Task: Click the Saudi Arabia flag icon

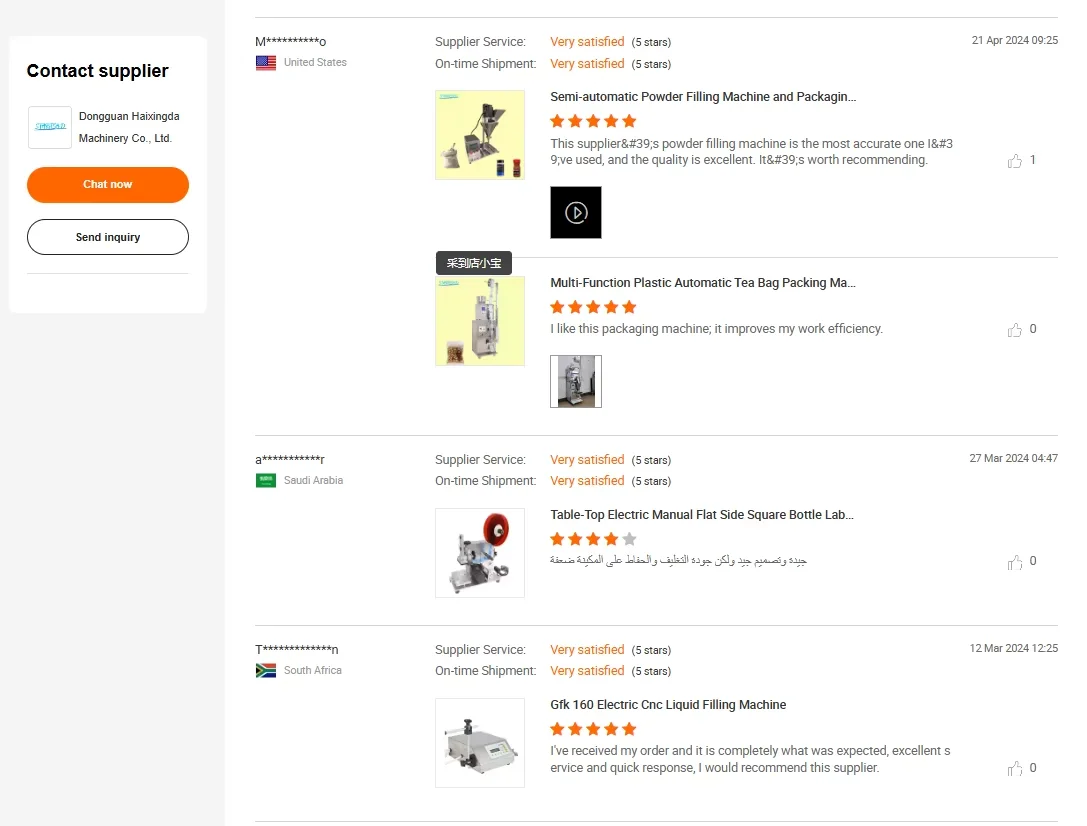Action: (x=266, y=481)
